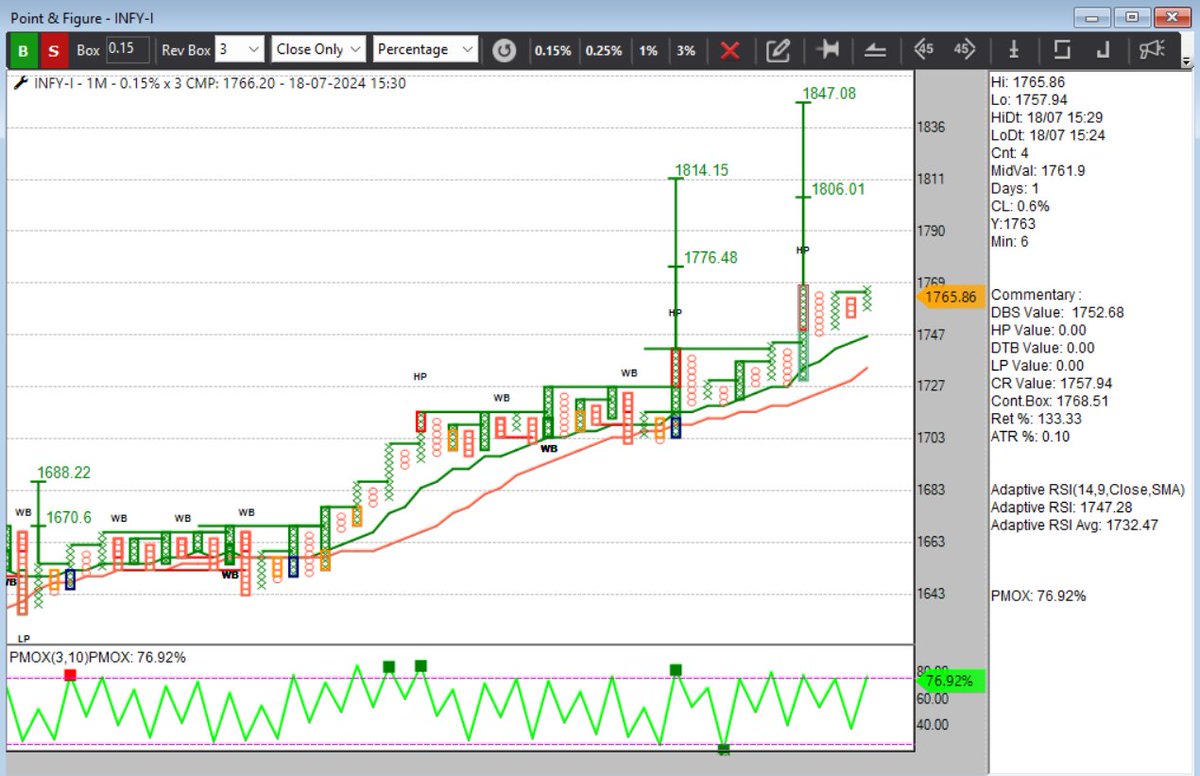Click the bracket pattern tool icon
The height and width of the screenshot is (776, 1200).
(1062, 50)
